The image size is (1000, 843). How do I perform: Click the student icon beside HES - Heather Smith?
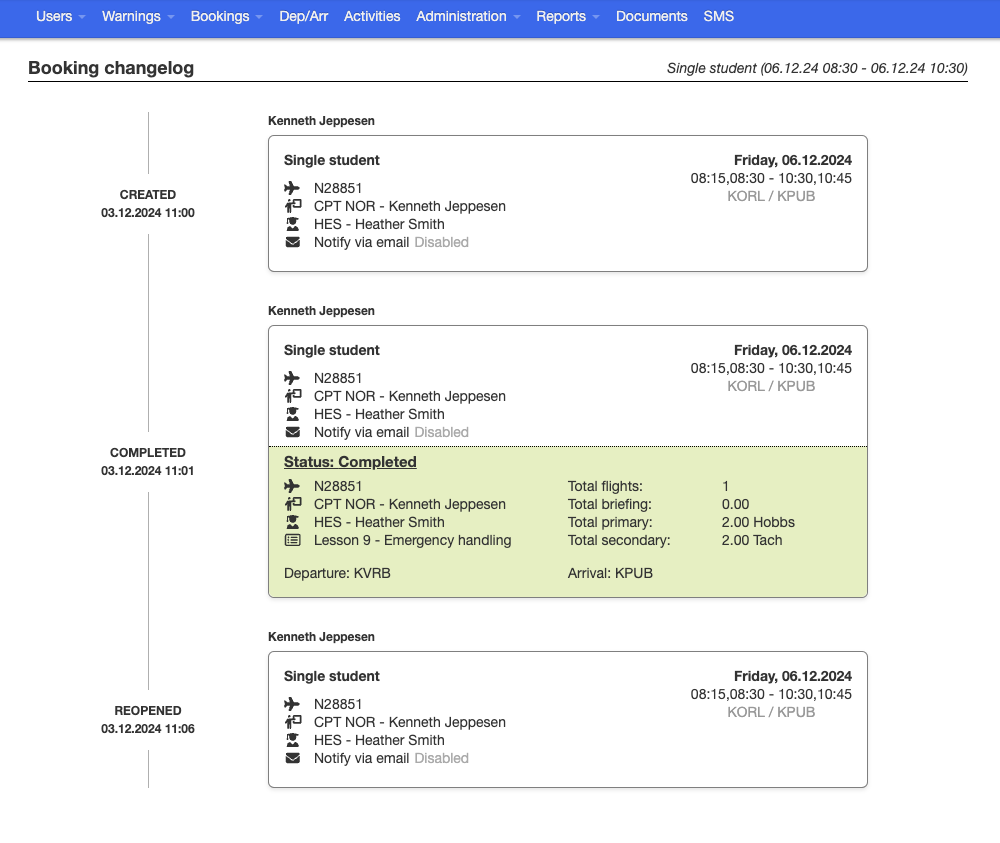pyautogui.click(x=293, y=224)
